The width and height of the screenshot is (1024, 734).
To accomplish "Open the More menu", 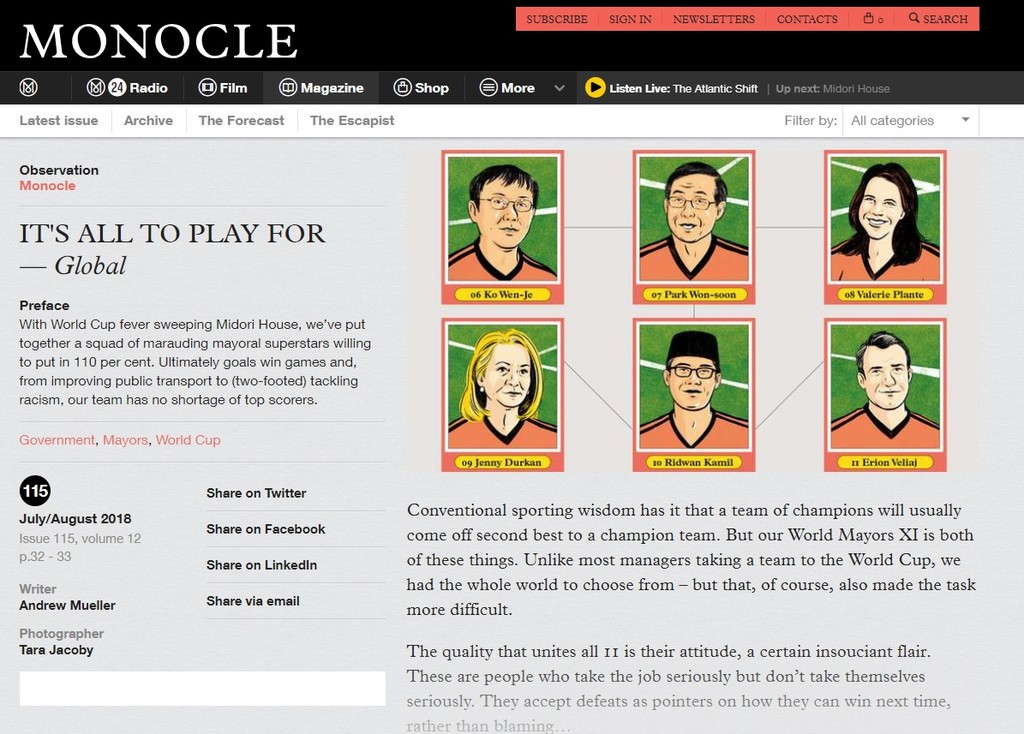I will click(x=507, y=88).
